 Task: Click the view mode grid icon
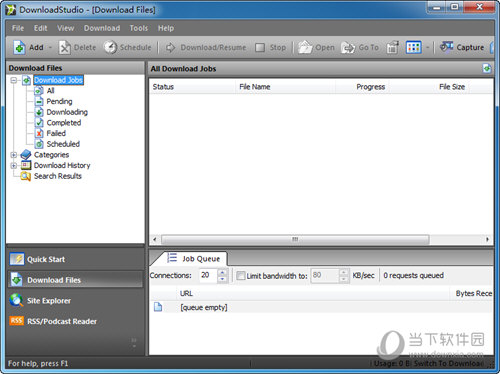pos(414,48)
